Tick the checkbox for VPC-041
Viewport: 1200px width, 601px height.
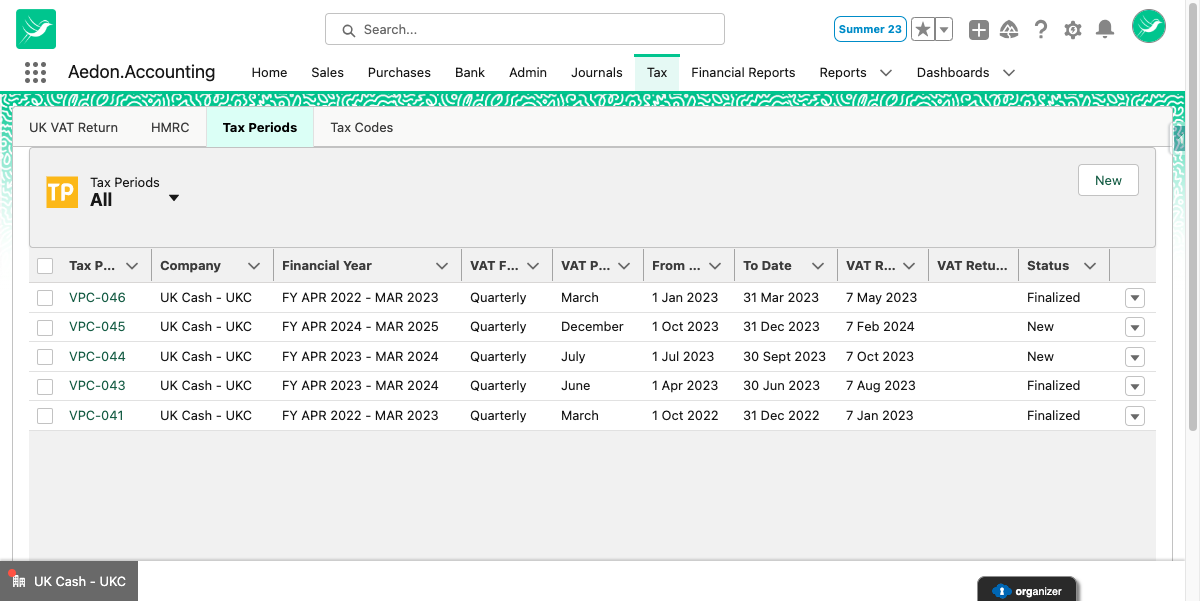pos(45,416)
